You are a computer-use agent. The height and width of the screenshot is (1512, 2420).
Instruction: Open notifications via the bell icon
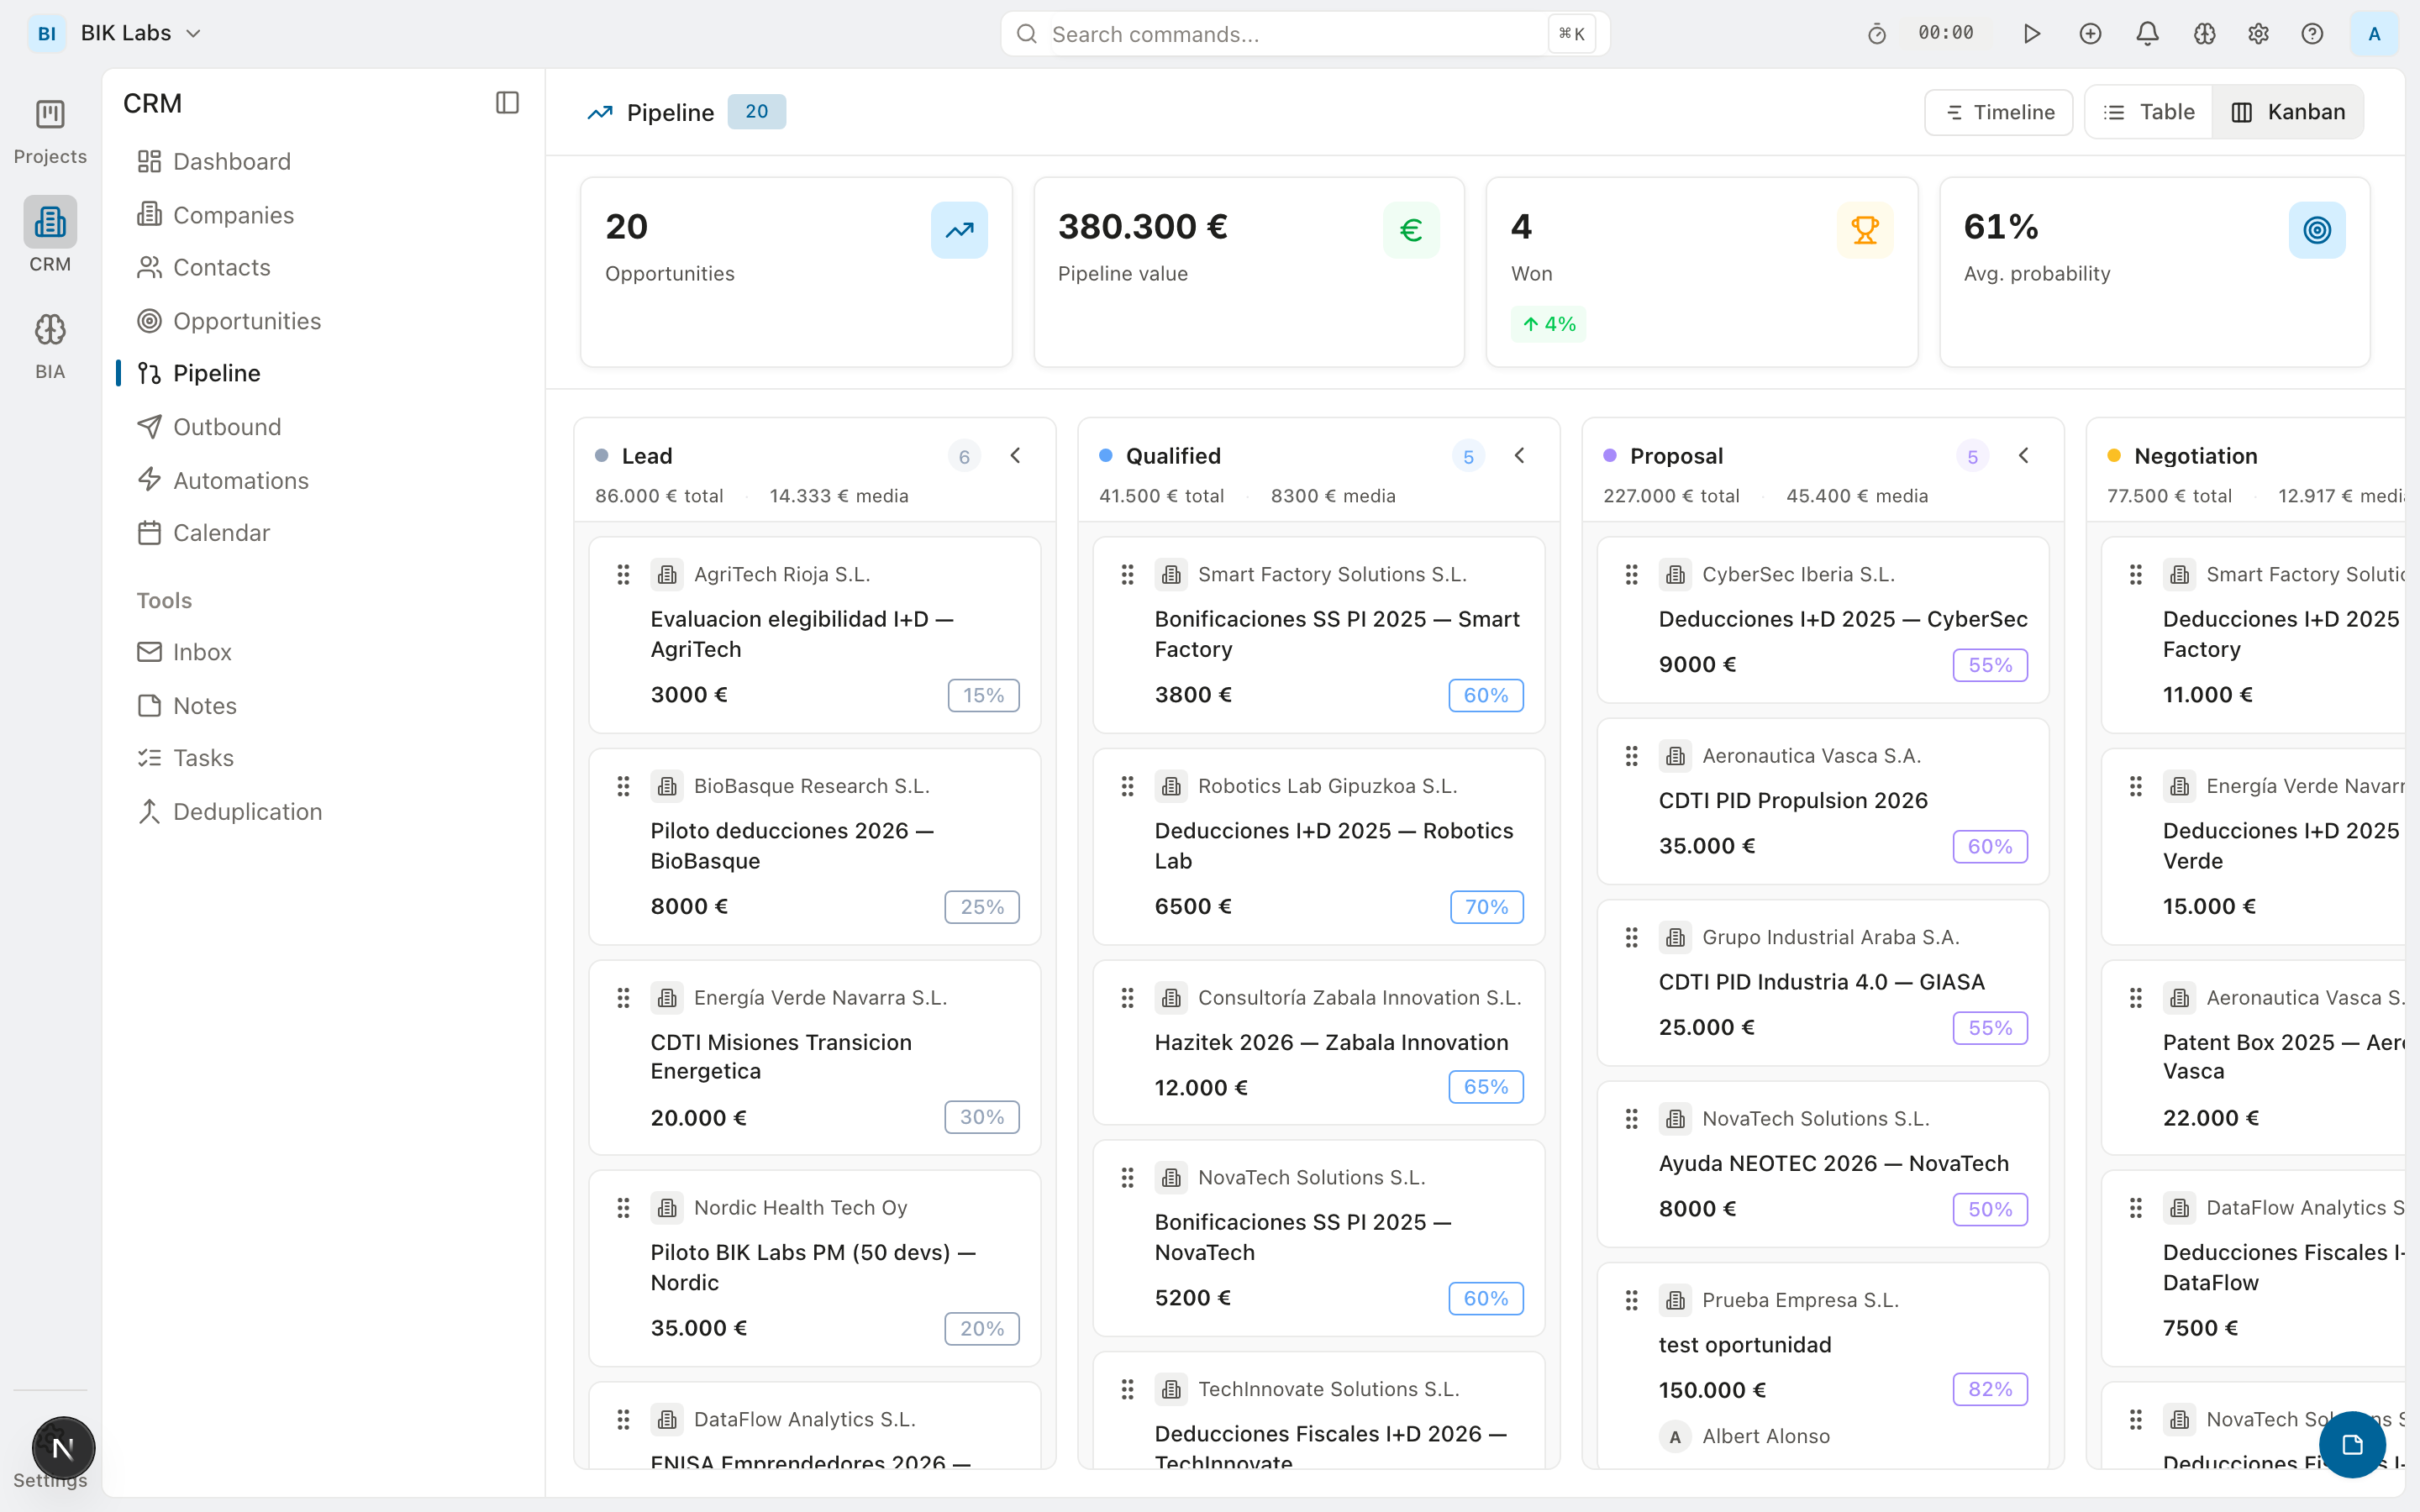pos(2146,33)
